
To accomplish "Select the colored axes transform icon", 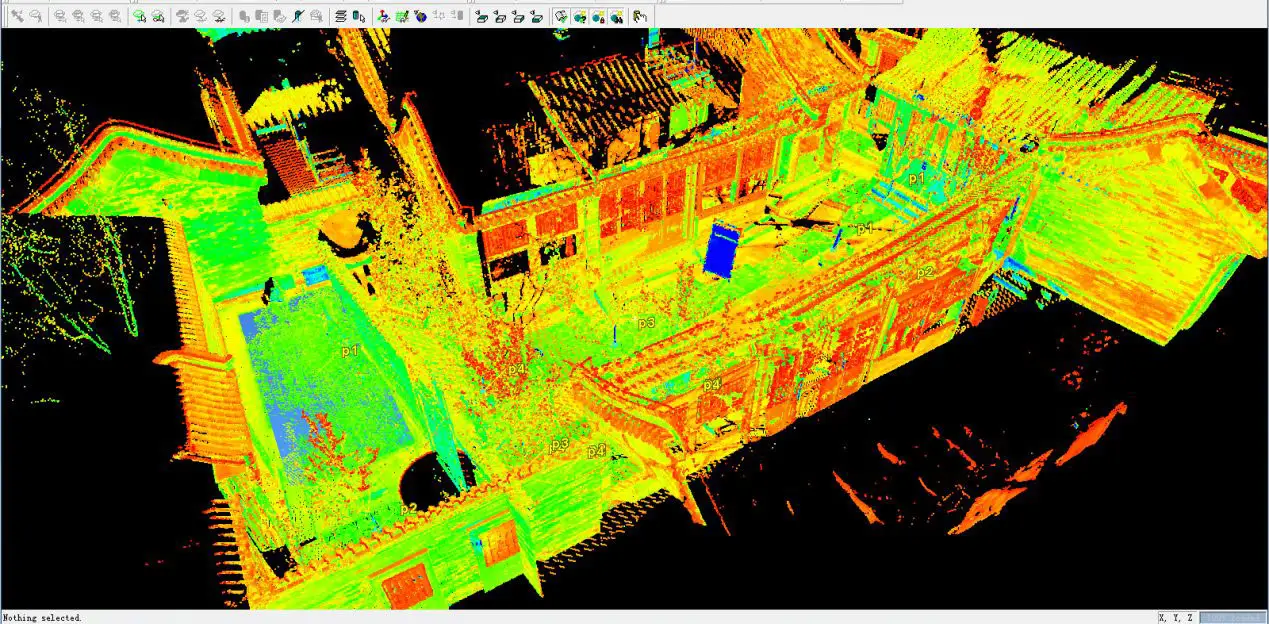I will [x=382, y=16].
